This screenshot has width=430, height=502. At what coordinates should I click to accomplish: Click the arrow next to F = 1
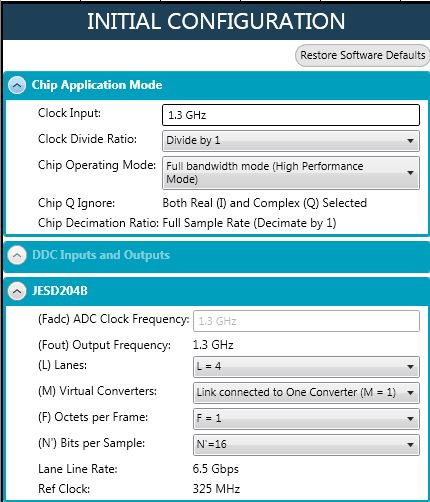pos(411,419)
